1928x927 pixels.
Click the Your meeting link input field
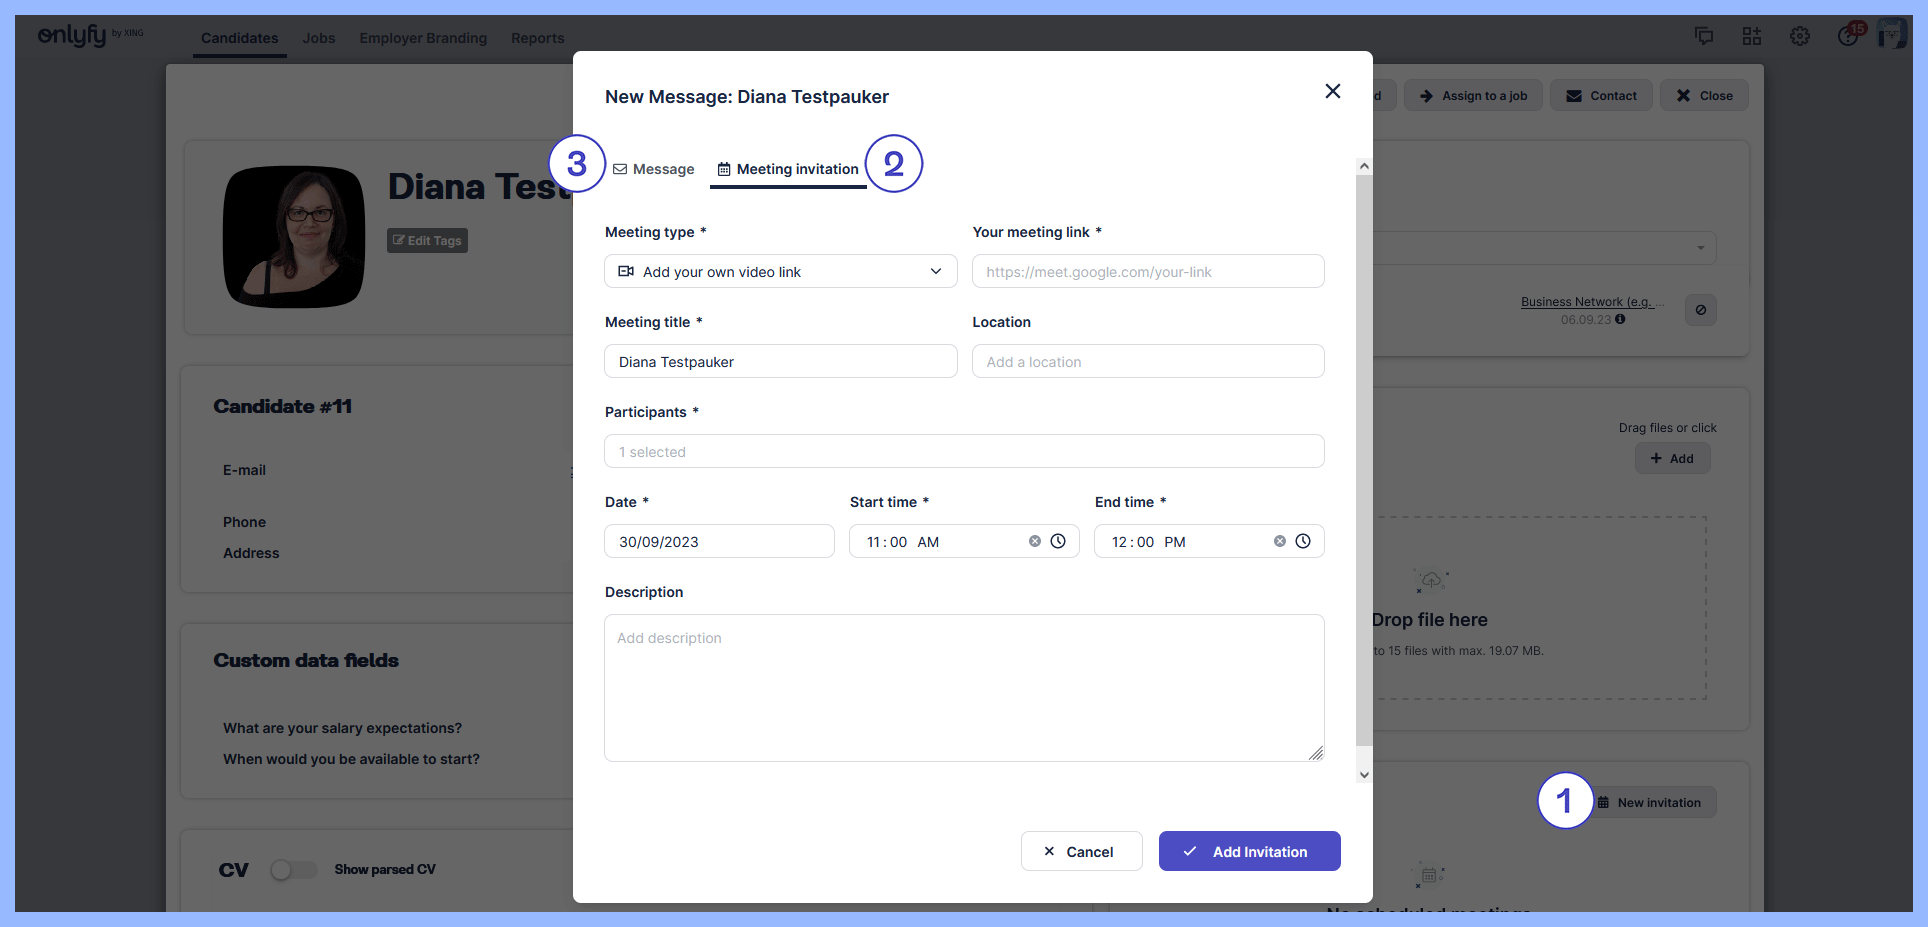(x=1148, y=271)
